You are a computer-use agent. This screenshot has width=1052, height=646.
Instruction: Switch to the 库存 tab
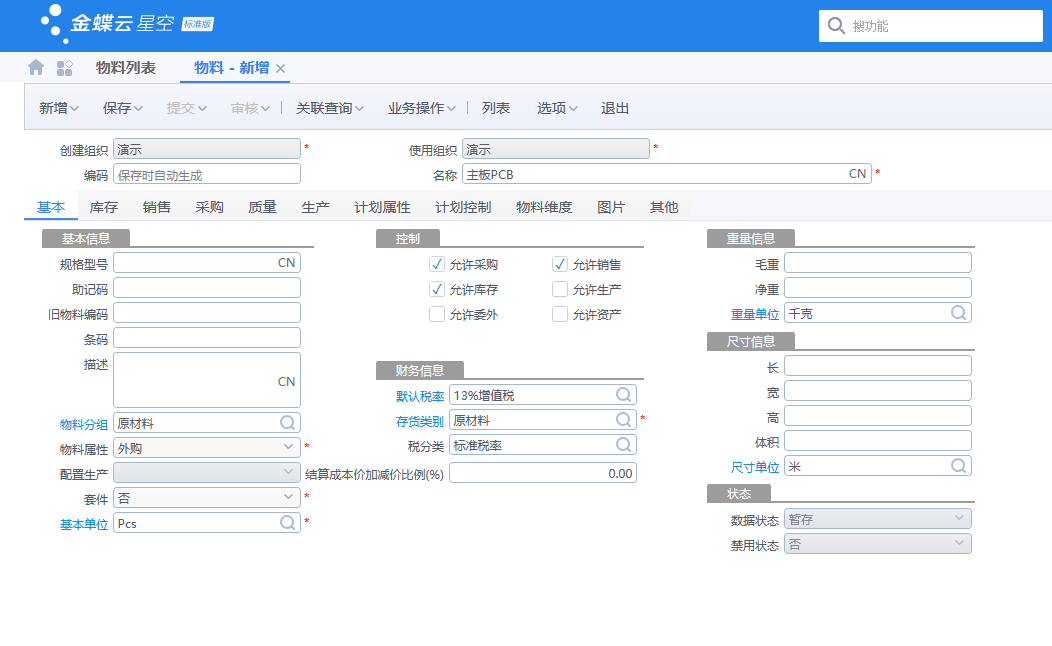click(x=104, y=207)
